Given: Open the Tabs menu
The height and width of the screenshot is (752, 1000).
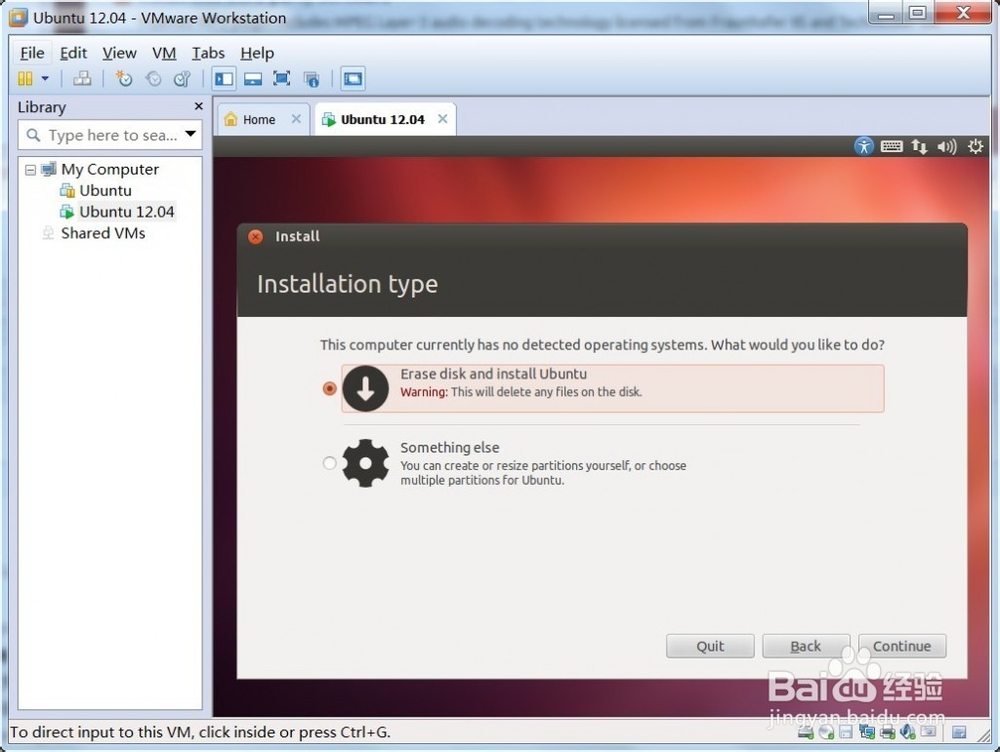Looking at the screenshot, I should 208,53.
